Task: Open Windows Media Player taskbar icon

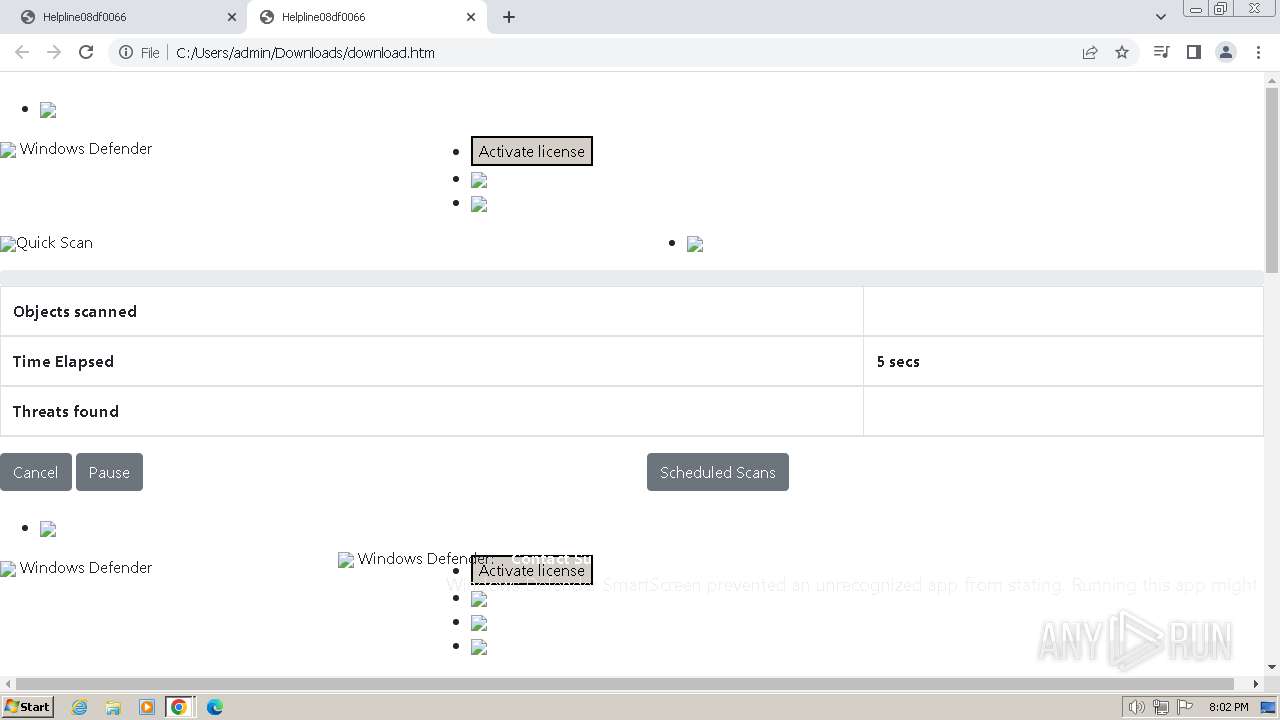Action: coord(147,707)
